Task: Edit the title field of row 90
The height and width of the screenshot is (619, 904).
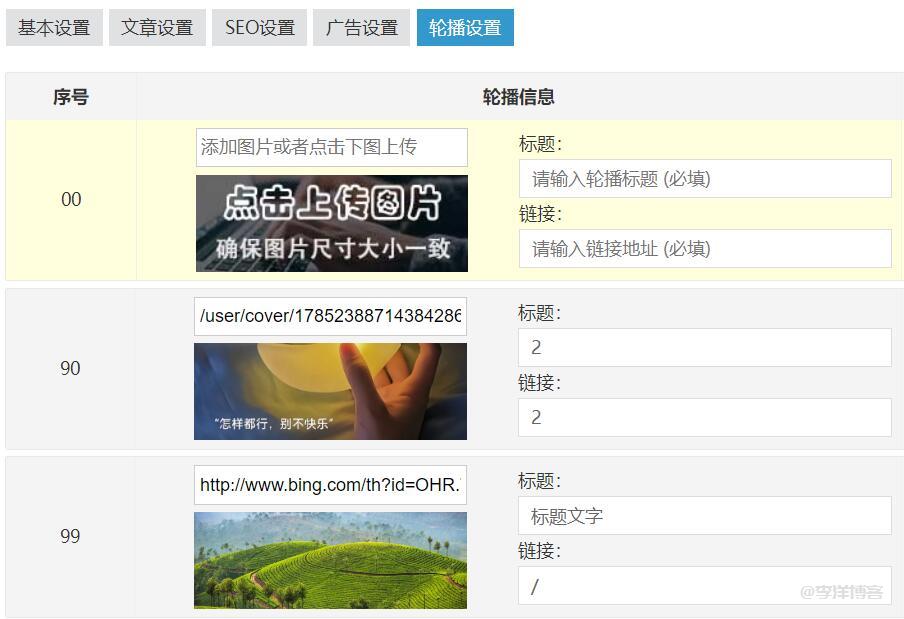Action: 704,347
